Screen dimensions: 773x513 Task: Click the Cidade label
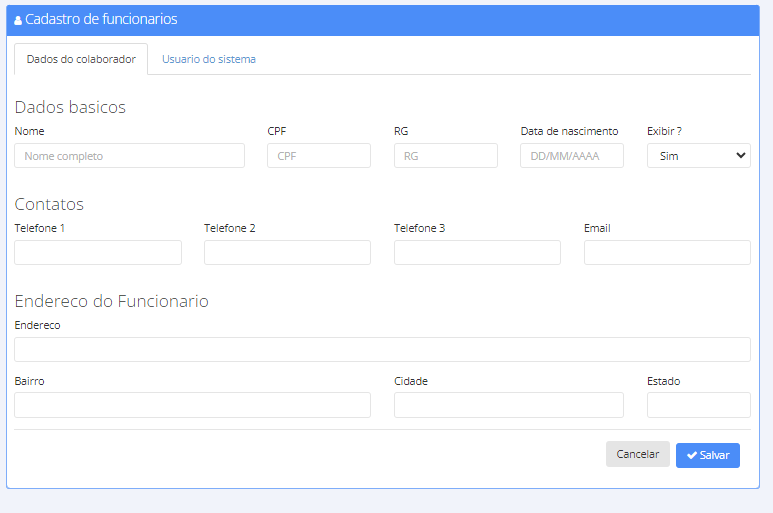point(411,381)
